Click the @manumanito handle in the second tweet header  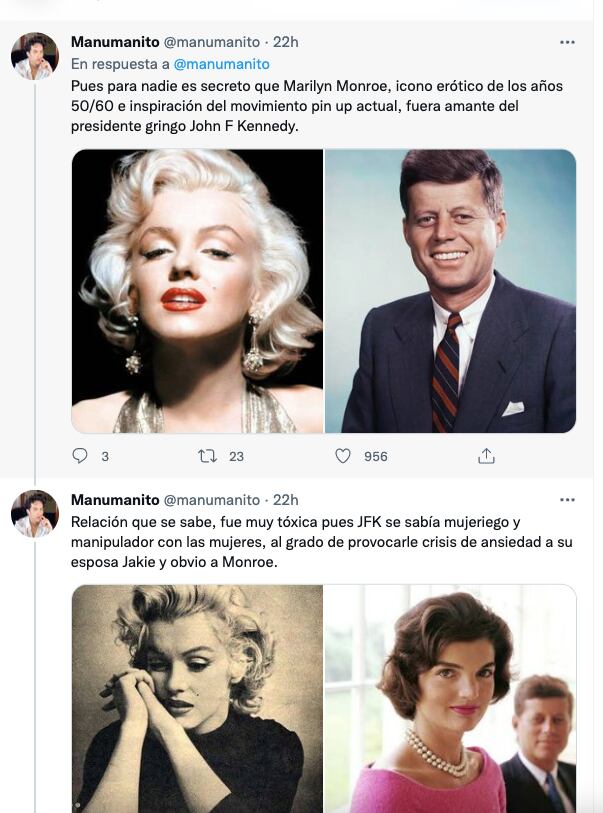(211, 500)
